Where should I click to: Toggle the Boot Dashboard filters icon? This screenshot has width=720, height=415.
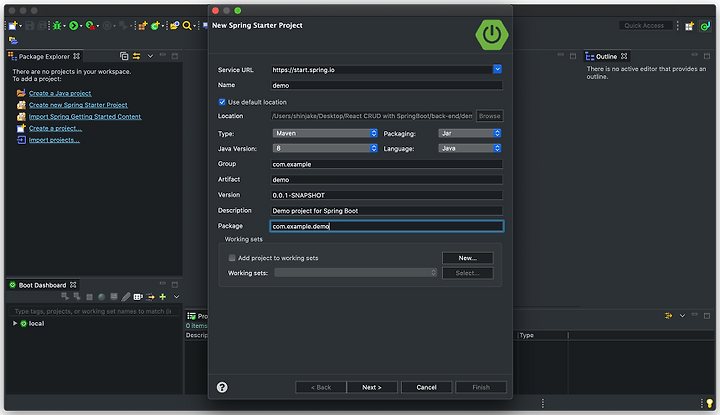coord(138,297)
